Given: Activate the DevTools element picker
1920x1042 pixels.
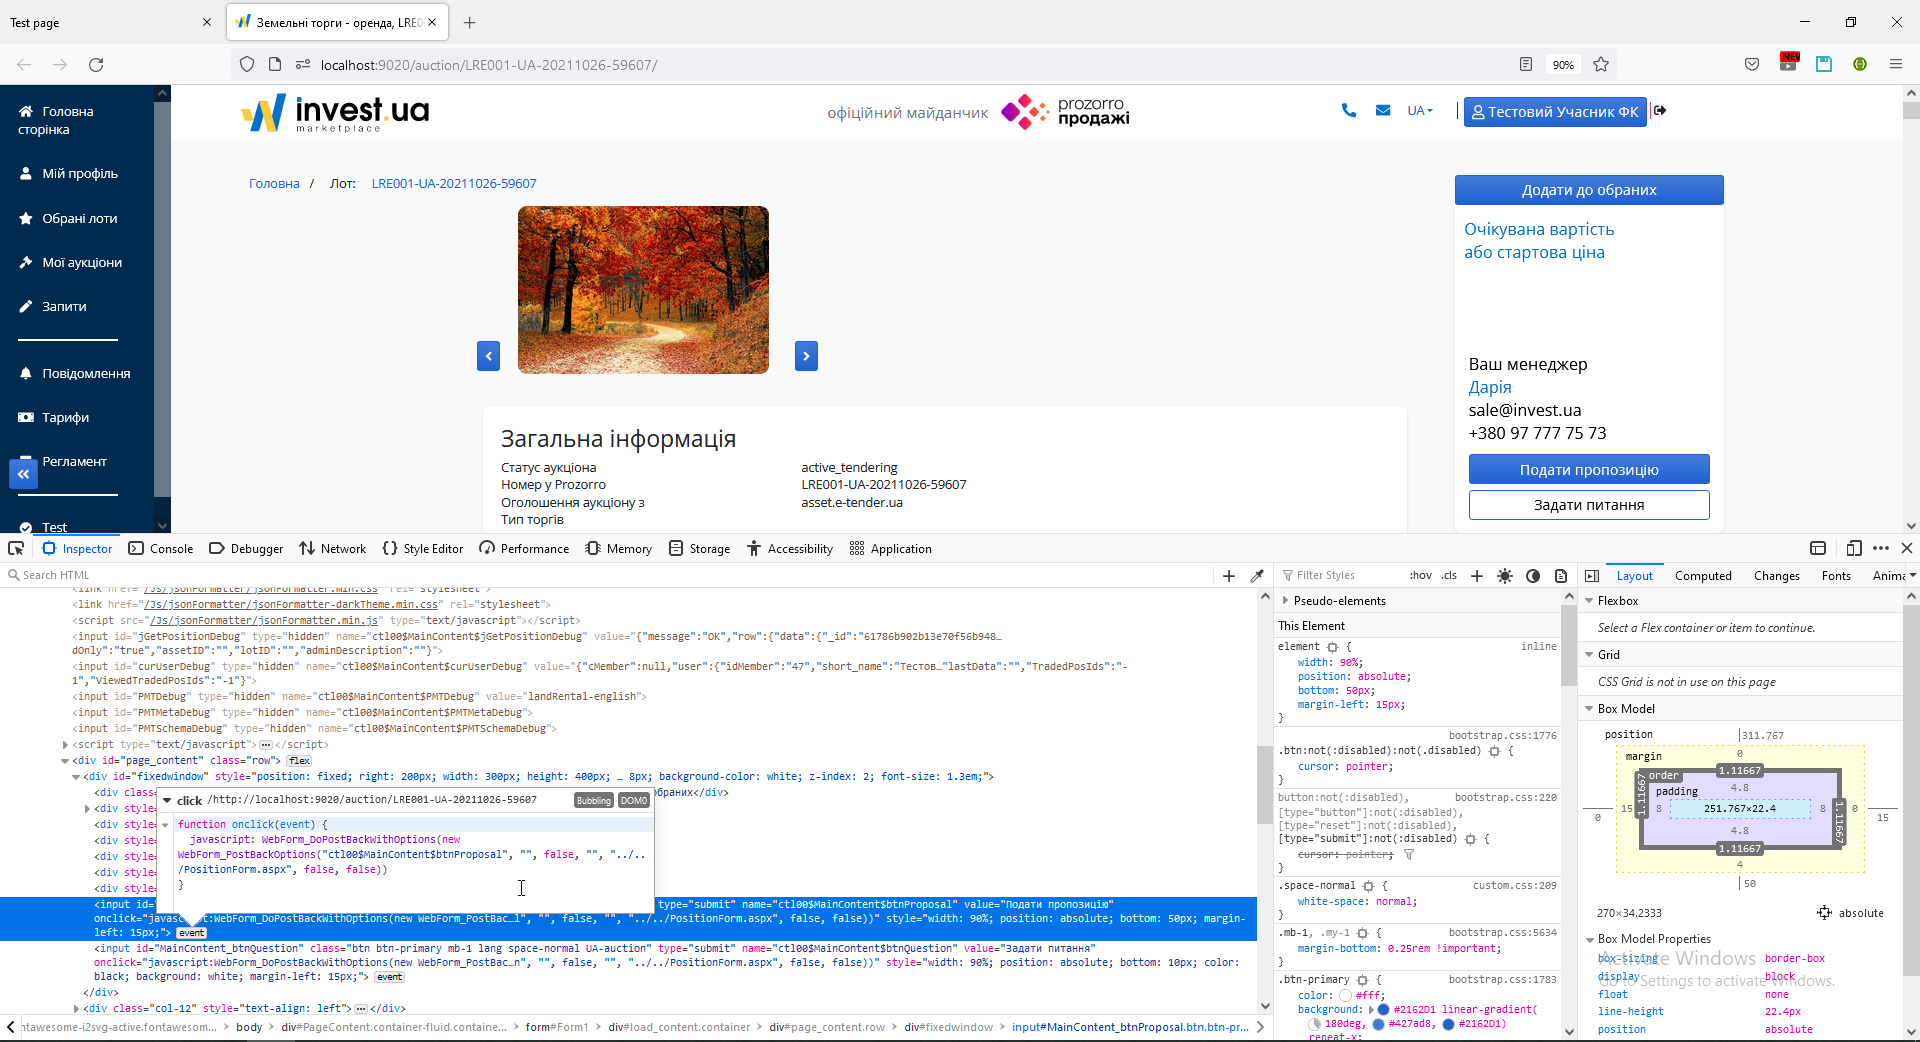Looking at the screenshot, I should [16, 548].
